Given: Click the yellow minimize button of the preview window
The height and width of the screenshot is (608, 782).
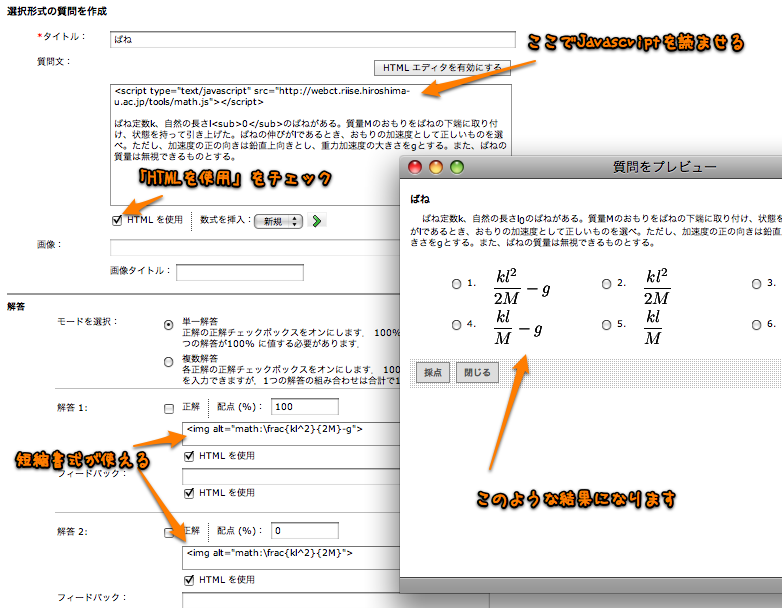Looking at the screenshot, I should (x=436, y=167).
